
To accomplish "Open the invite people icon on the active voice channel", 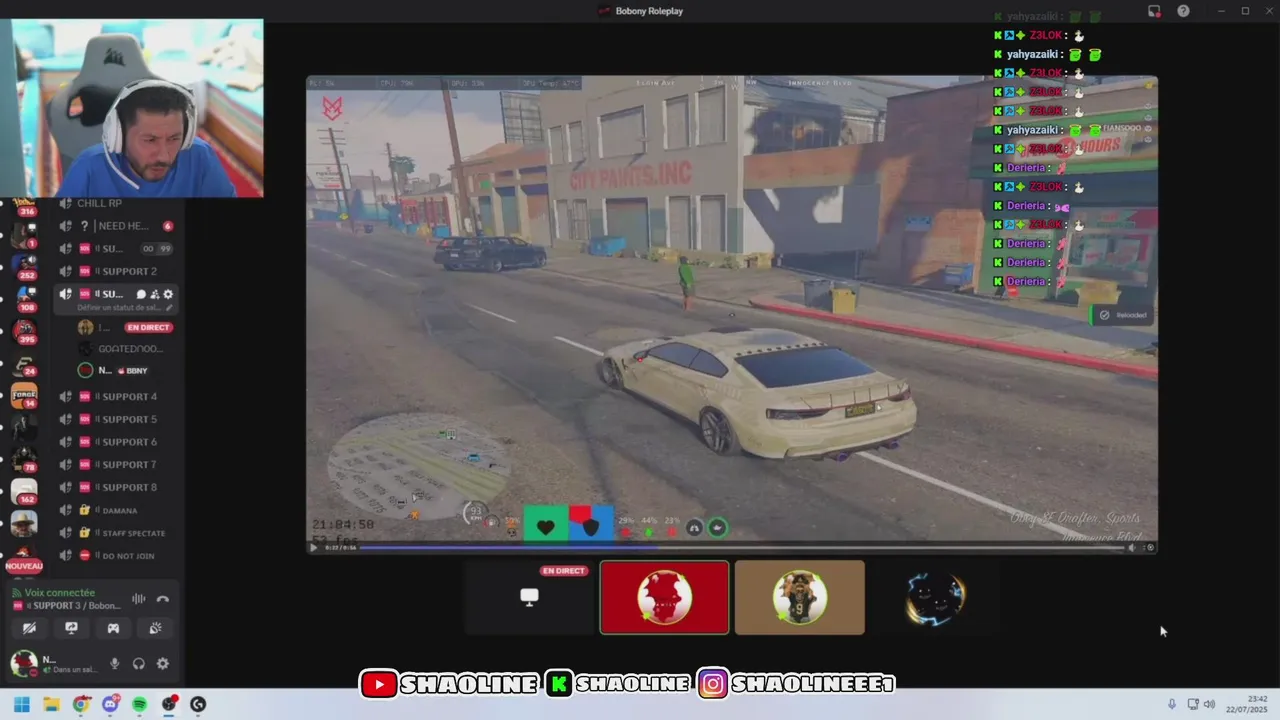I will click(154, 294).
